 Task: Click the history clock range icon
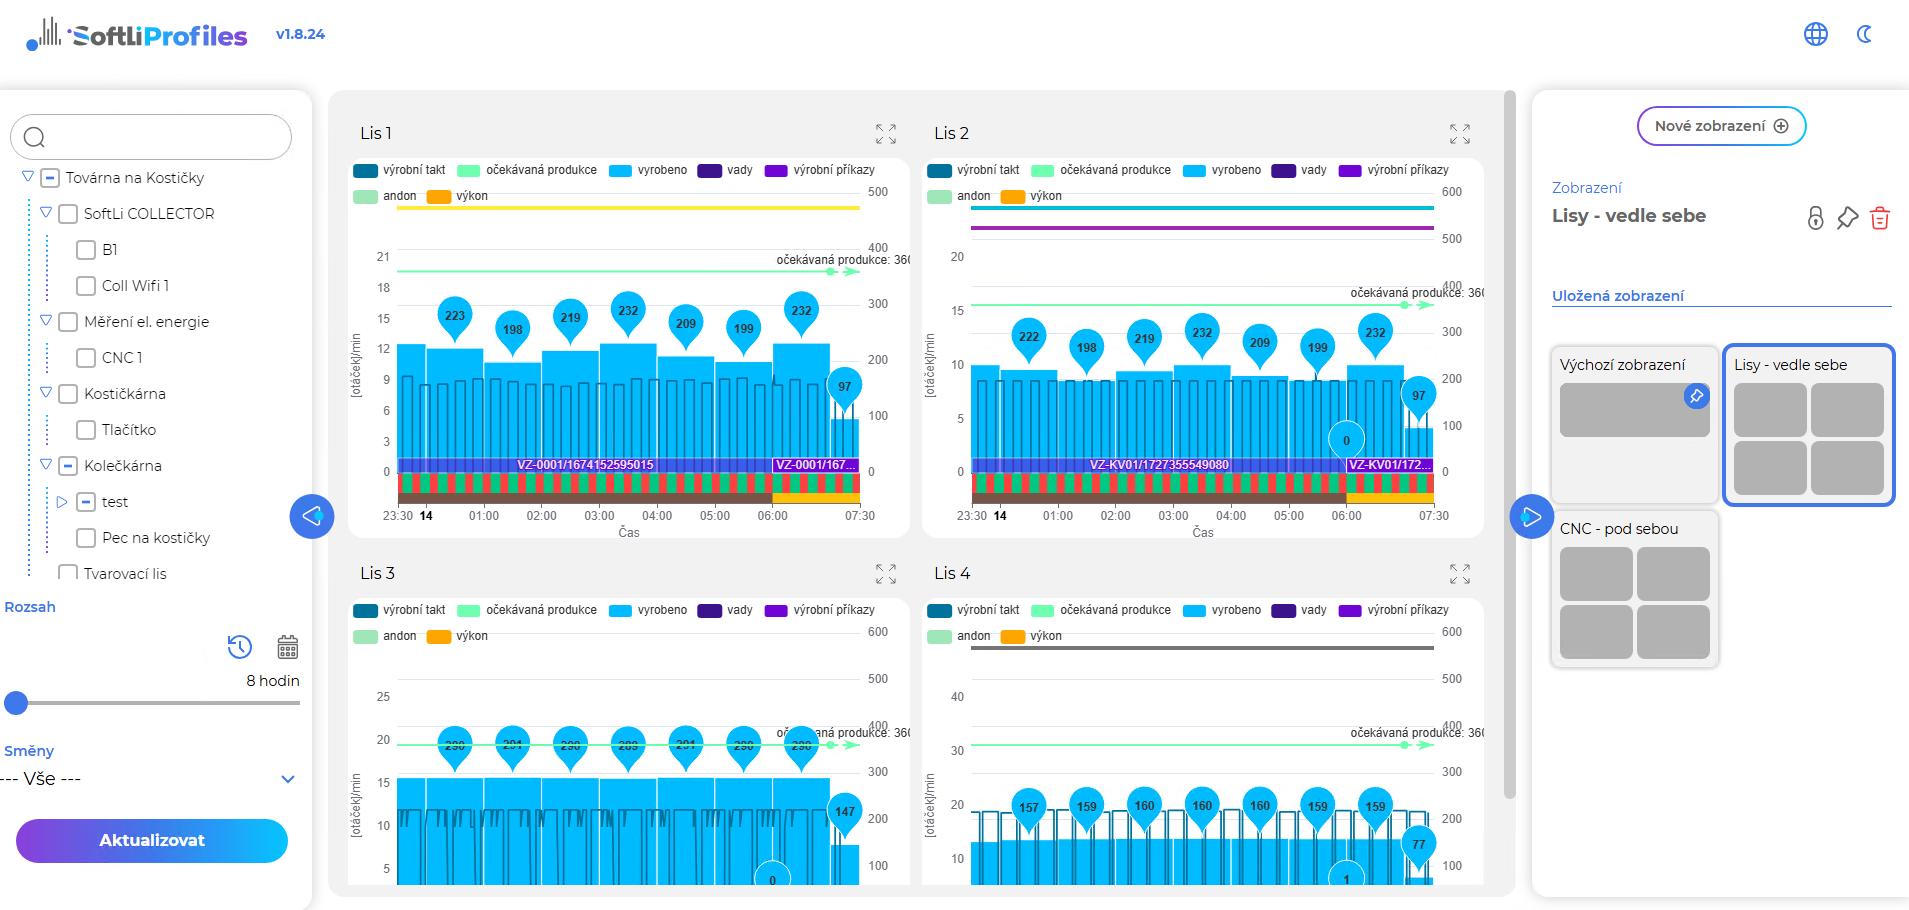[240, 647]
